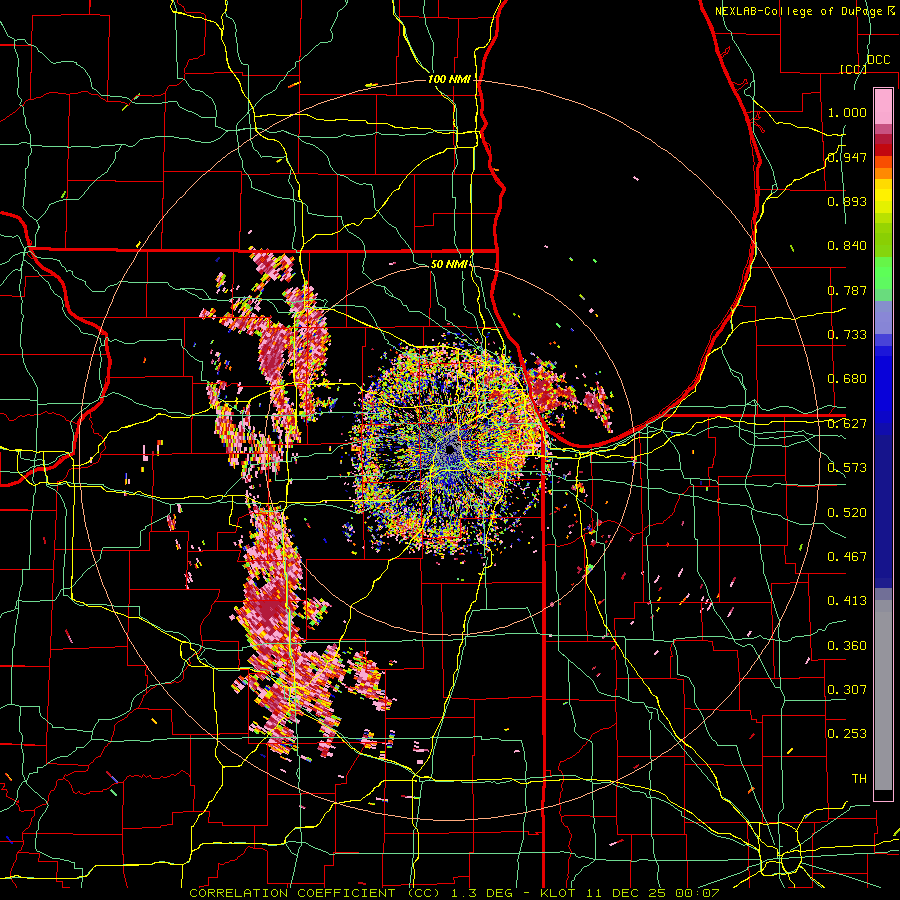Screen dimensions: 900x900
Task: Click the 0.893 legend value
Action: tap(847, 201)
